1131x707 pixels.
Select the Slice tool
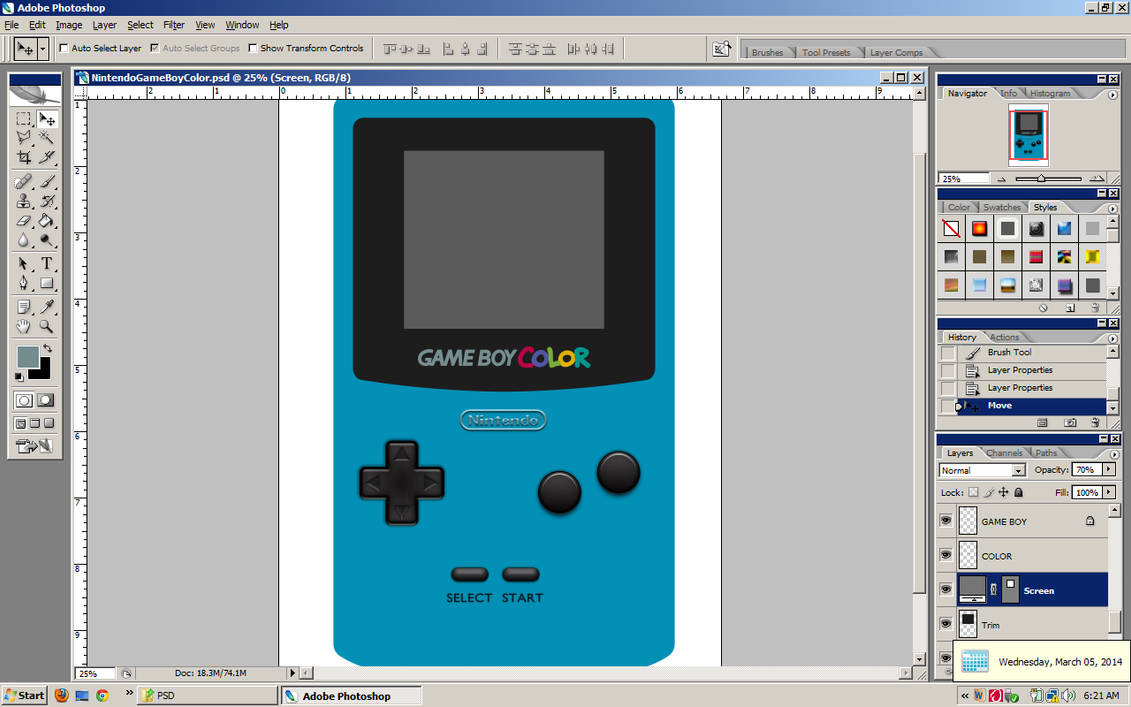coord(47,156)
